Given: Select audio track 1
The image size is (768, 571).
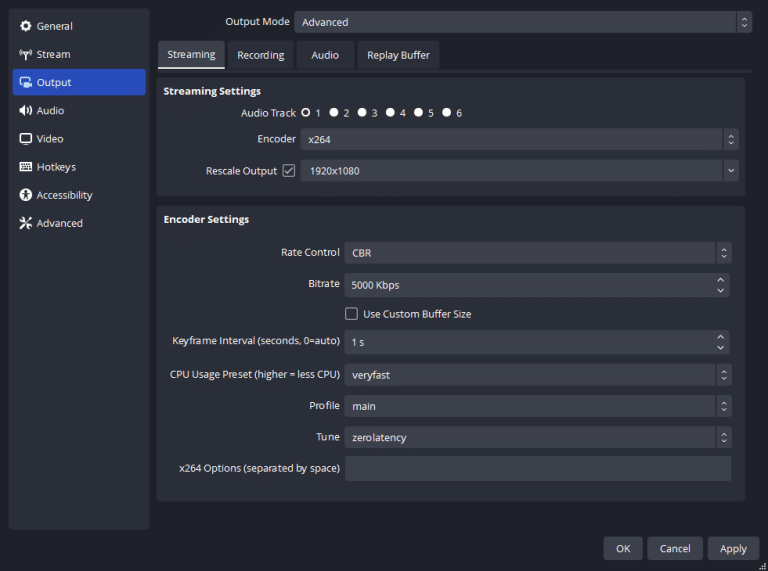Looking at the screenshot, I should pos(306,113).
